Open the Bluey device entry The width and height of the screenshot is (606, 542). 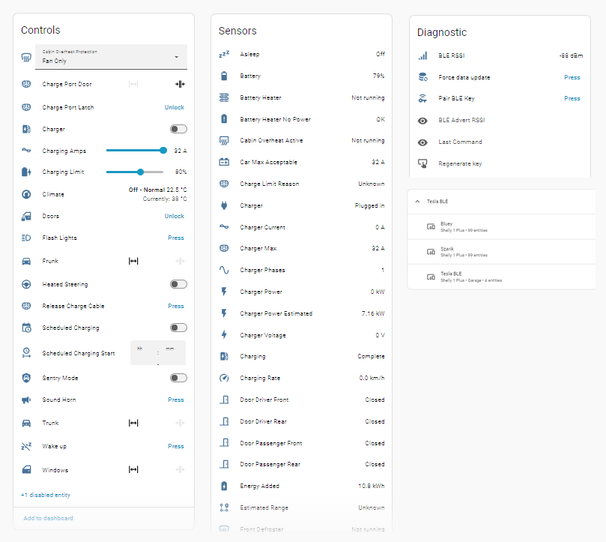502,227
